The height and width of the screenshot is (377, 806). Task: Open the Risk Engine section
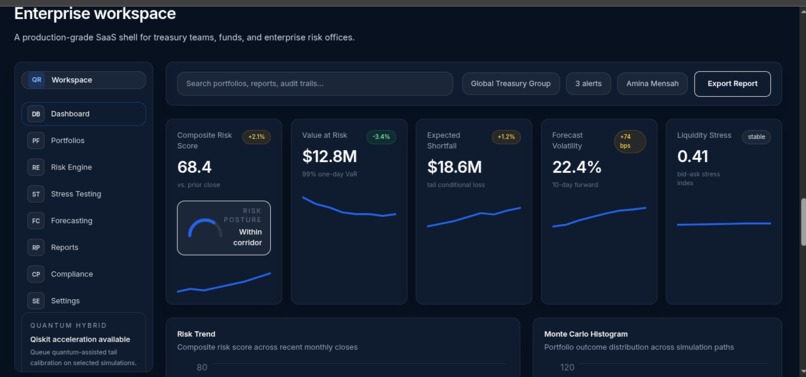(84, 167)
